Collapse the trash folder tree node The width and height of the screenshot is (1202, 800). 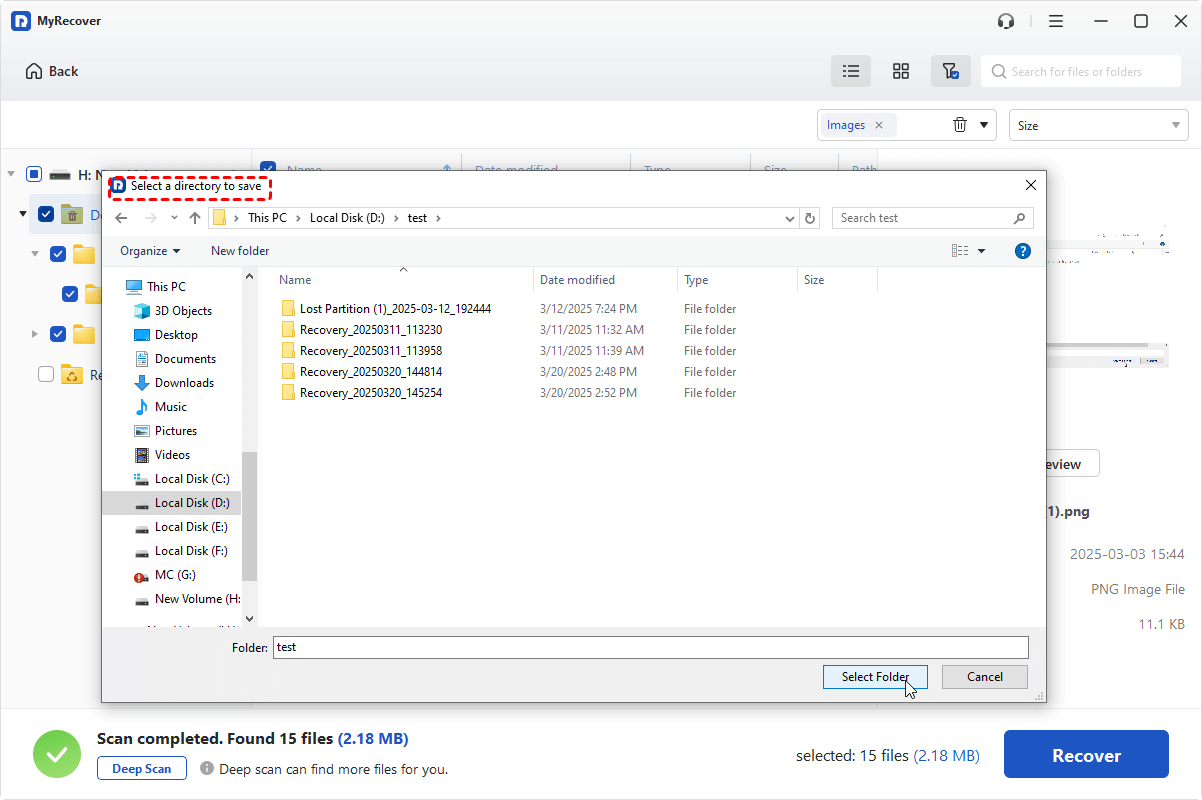tap(23, 214)
